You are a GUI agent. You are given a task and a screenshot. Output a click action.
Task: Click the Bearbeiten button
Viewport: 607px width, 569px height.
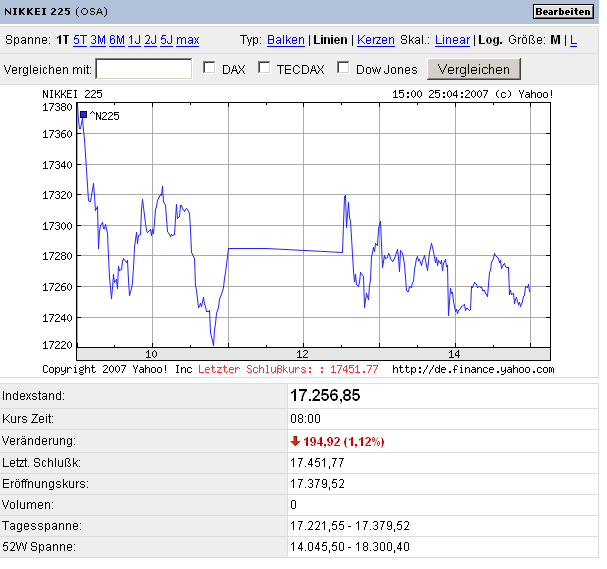tap(563, 12)
